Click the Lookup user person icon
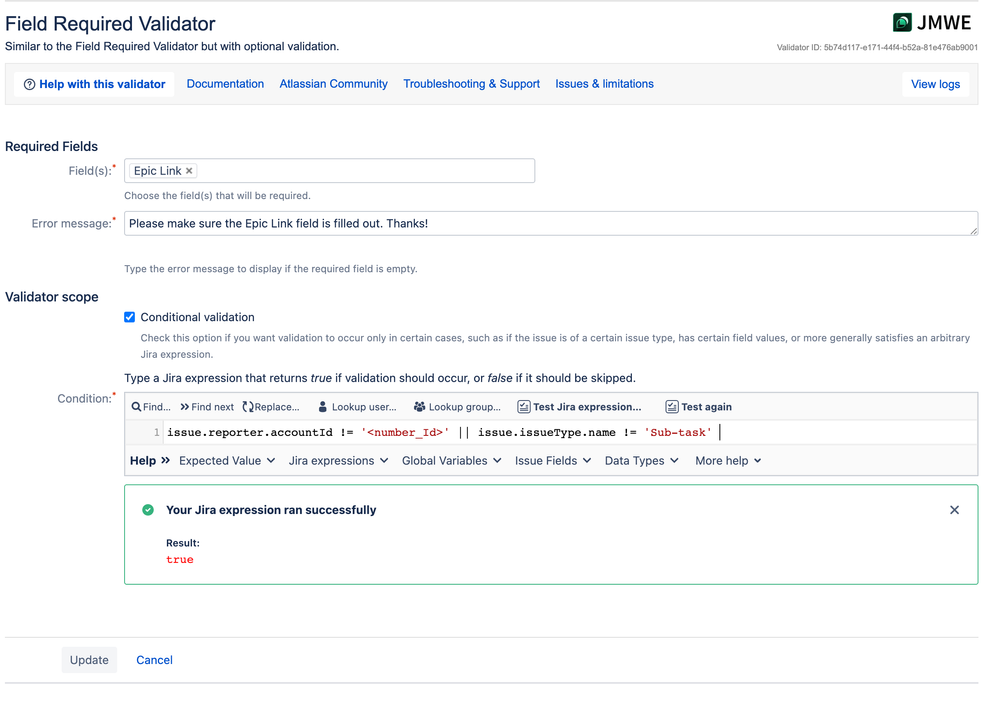The image size is (999, 704). 322,406
